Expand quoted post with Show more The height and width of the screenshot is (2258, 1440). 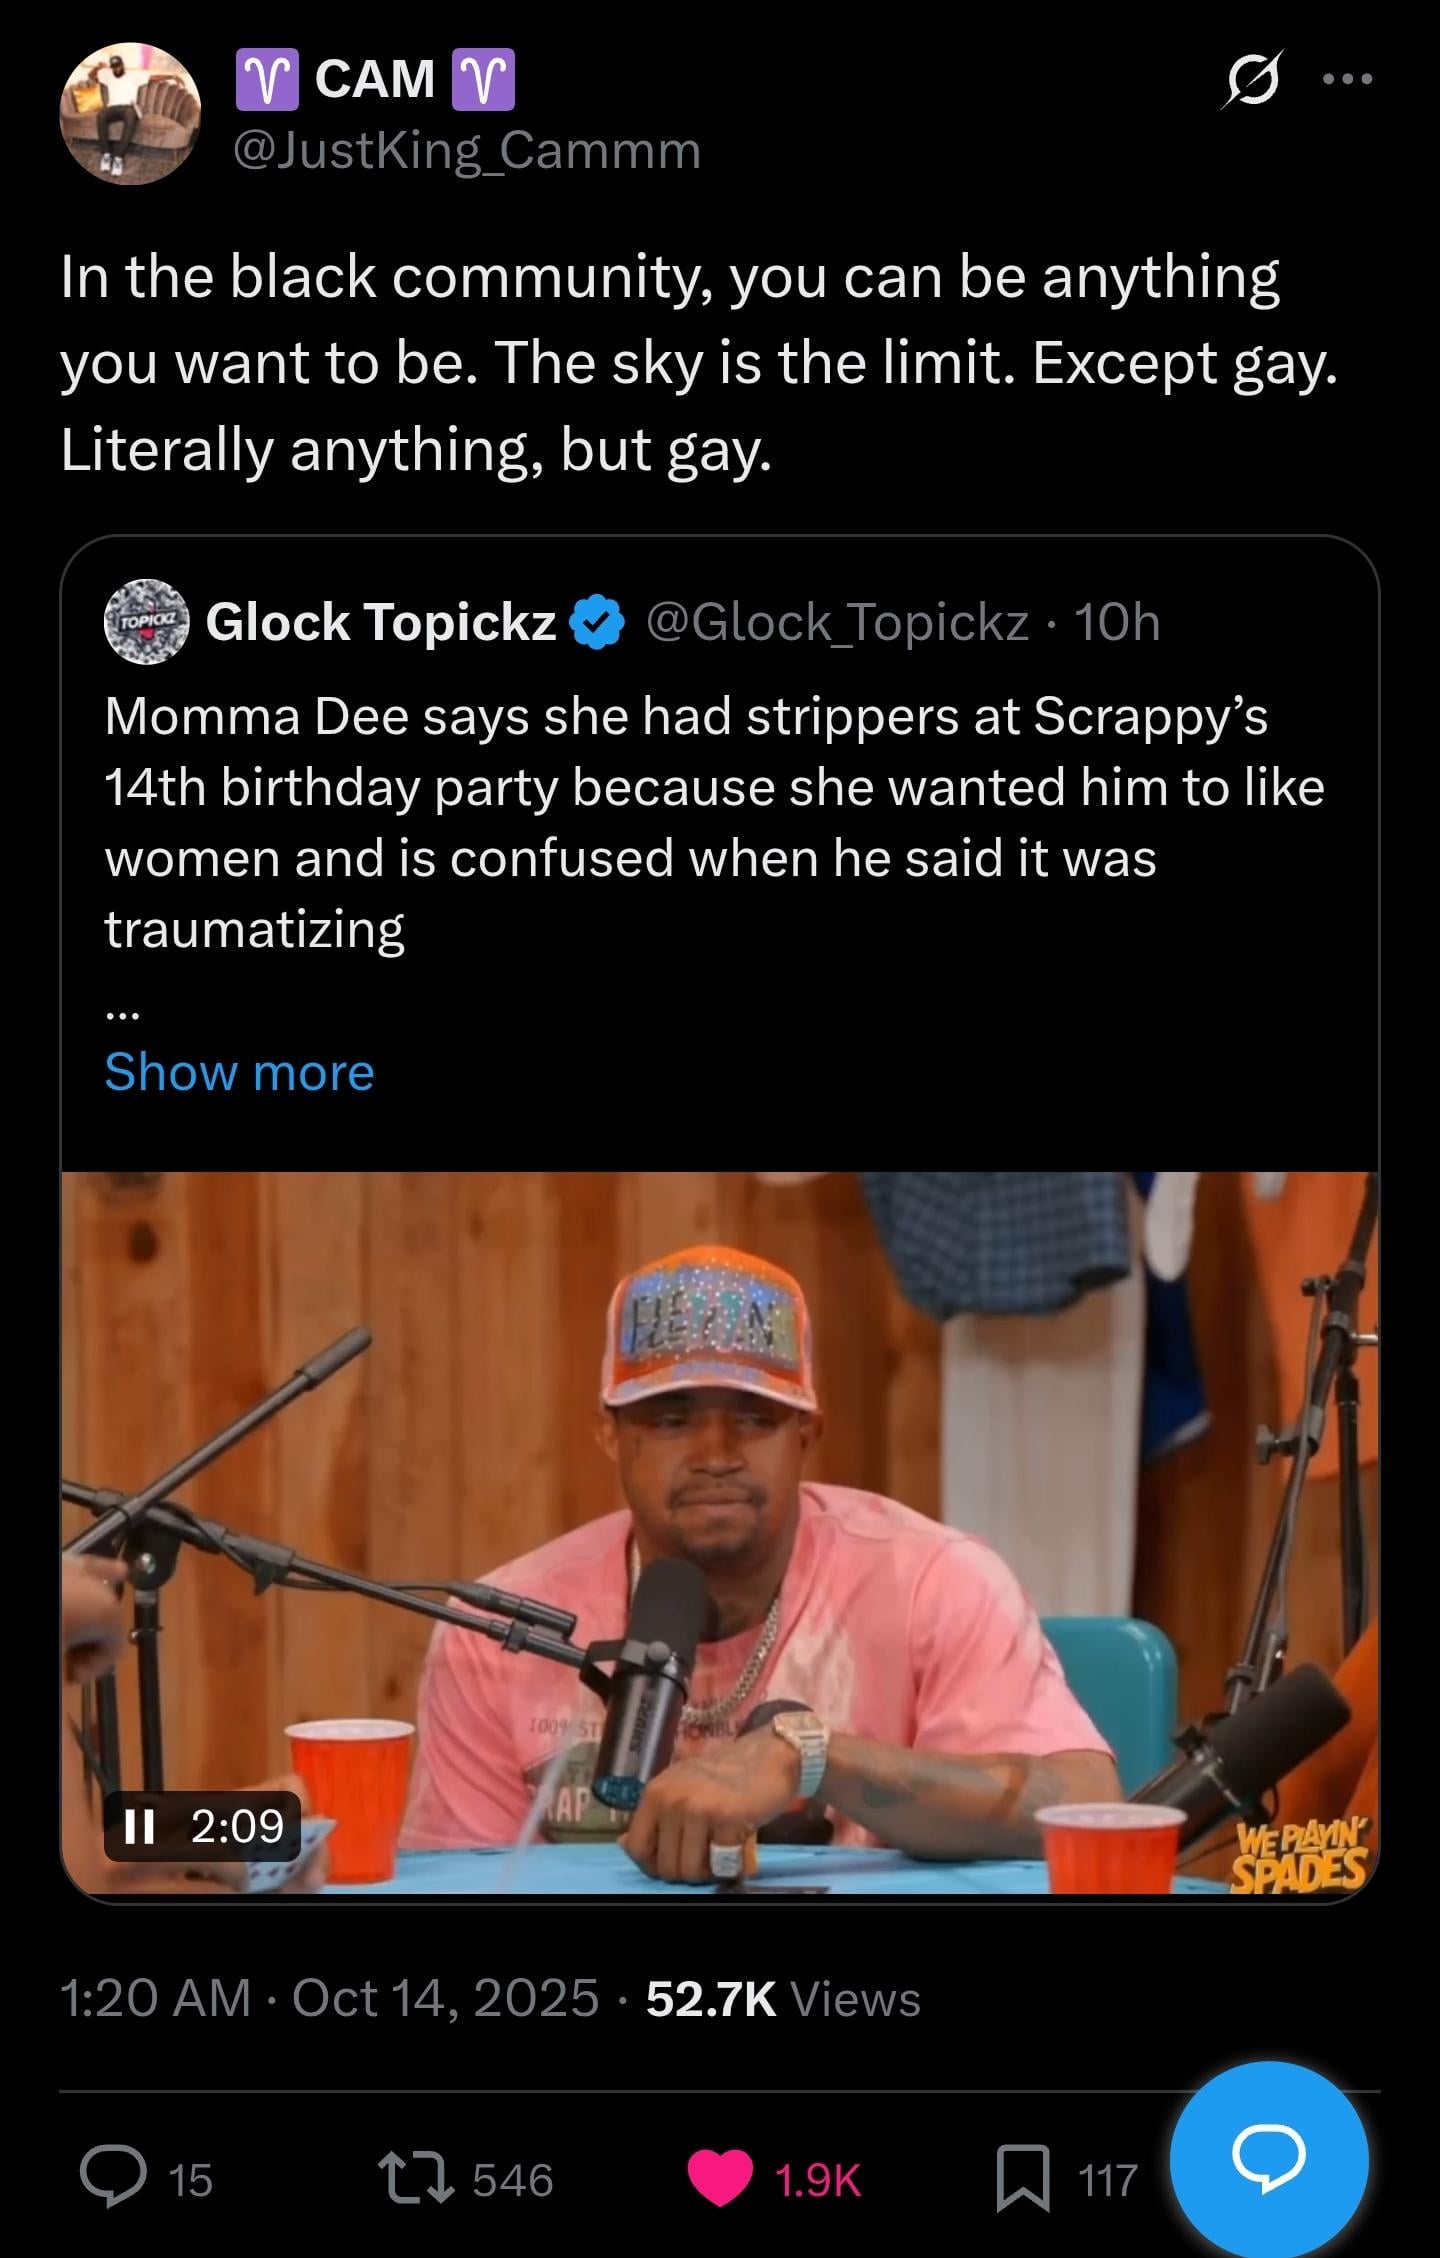click(x=239, y=1072)
